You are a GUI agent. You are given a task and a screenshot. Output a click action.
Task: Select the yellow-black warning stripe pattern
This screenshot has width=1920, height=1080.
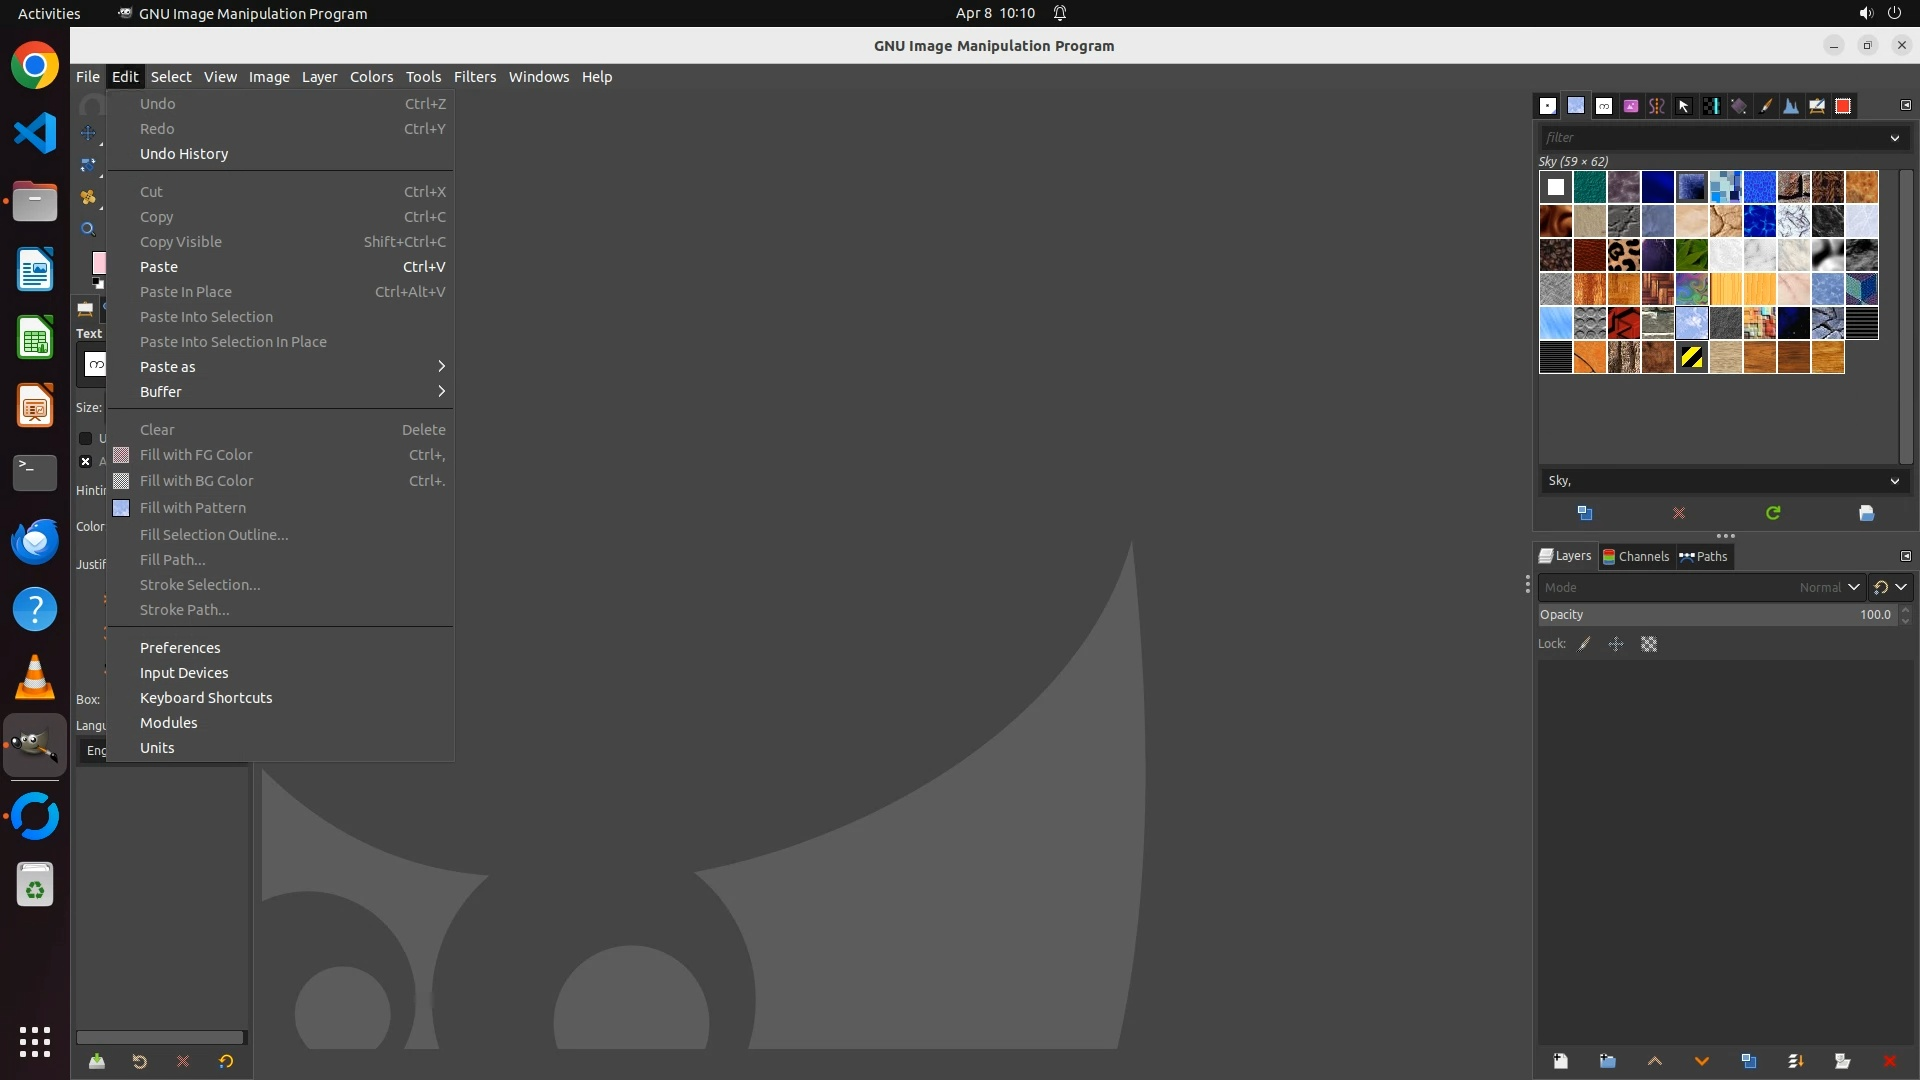(x=1692, y=357)
